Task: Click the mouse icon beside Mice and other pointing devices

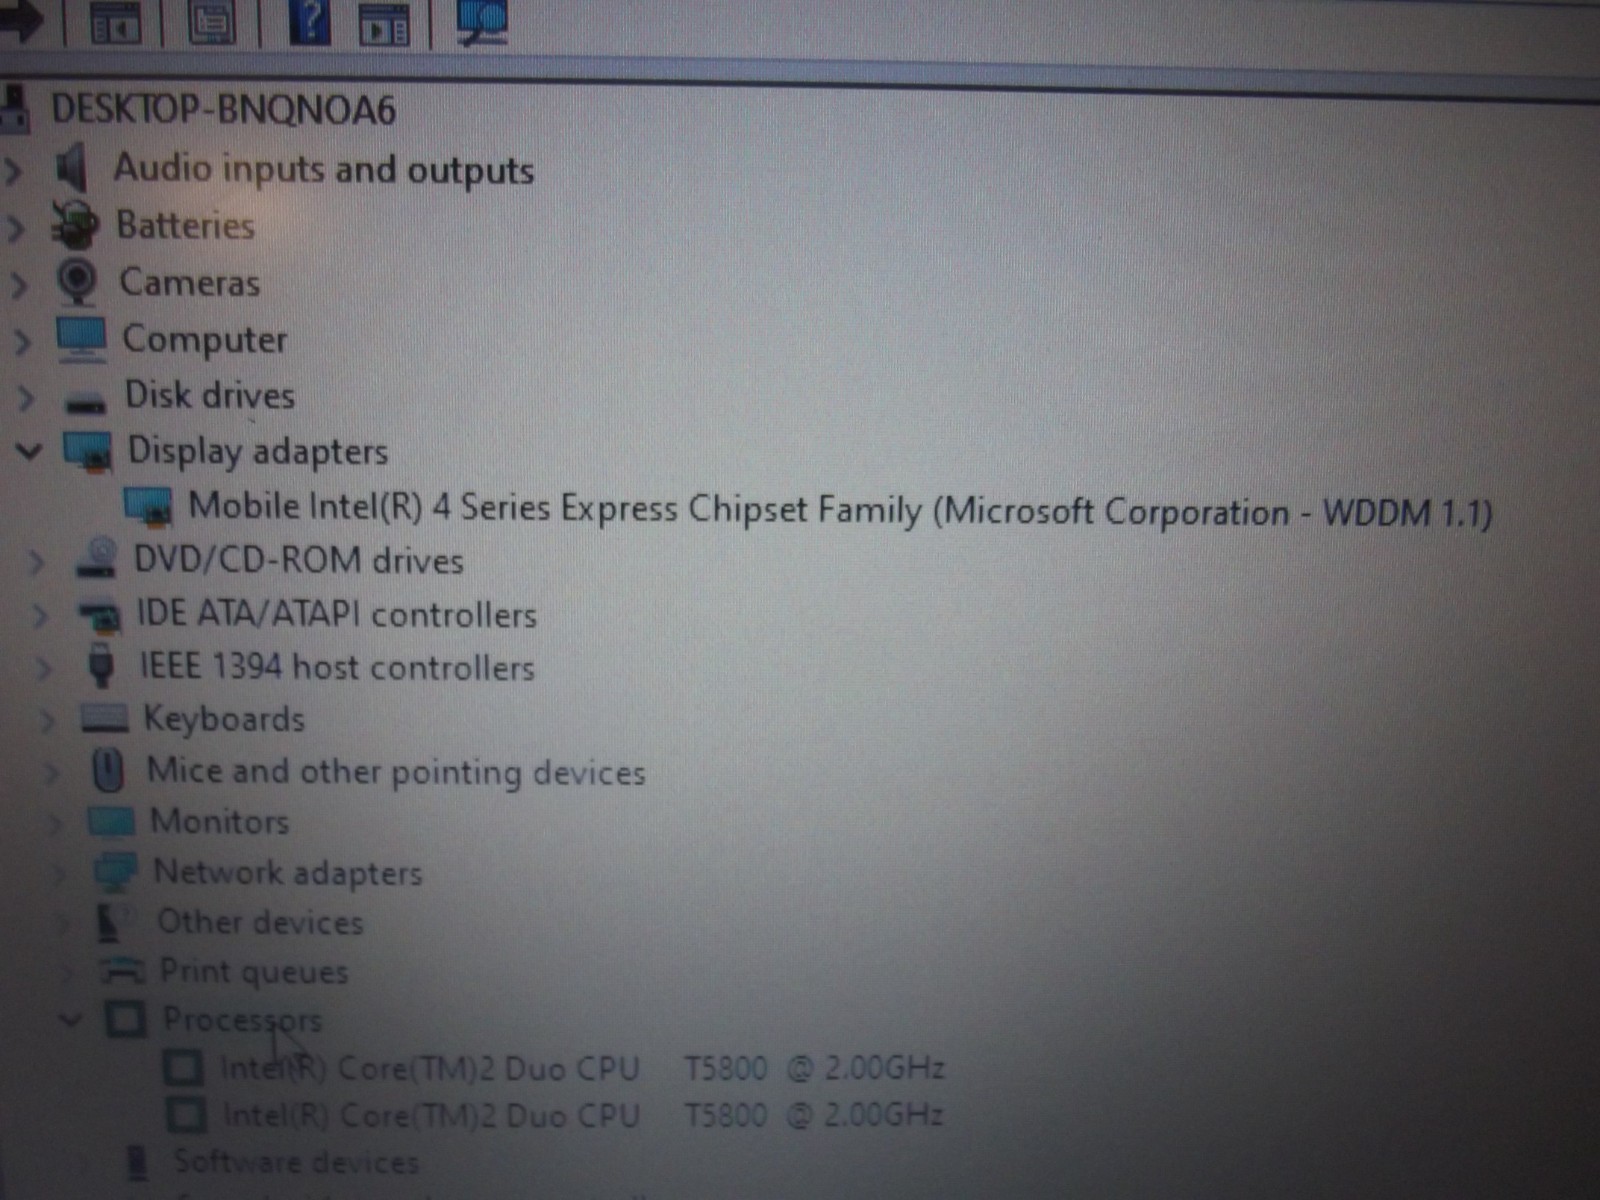Action: [108, 770]
